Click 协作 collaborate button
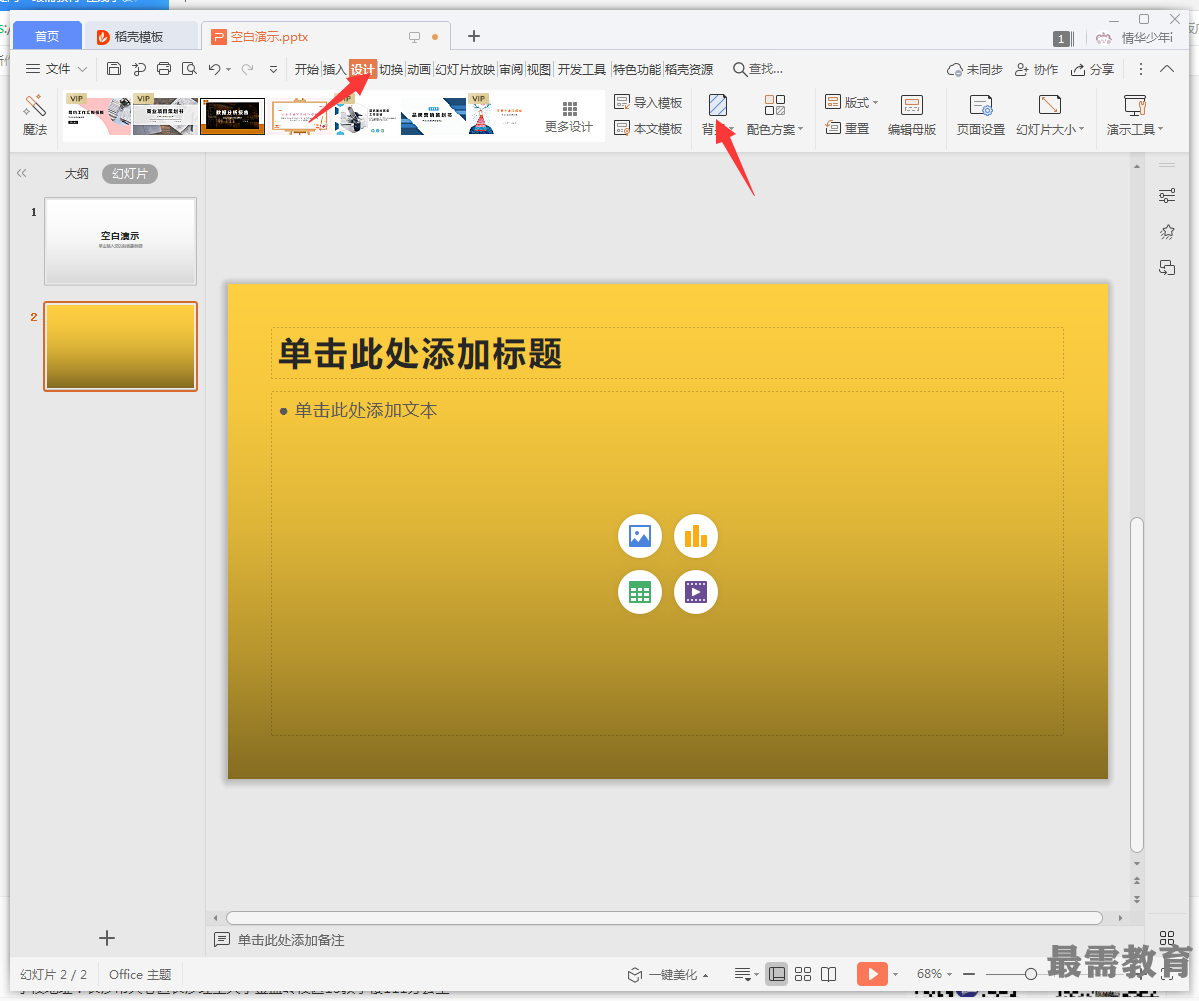Image resolution: width=1199 pixels, height=1001 pixels. pos(1037,70)
